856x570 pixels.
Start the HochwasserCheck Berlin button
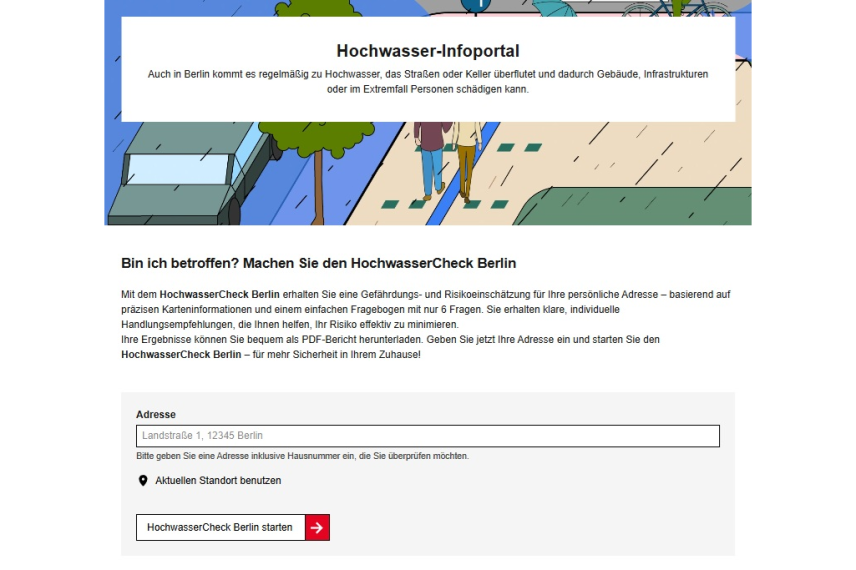(233, 527)
